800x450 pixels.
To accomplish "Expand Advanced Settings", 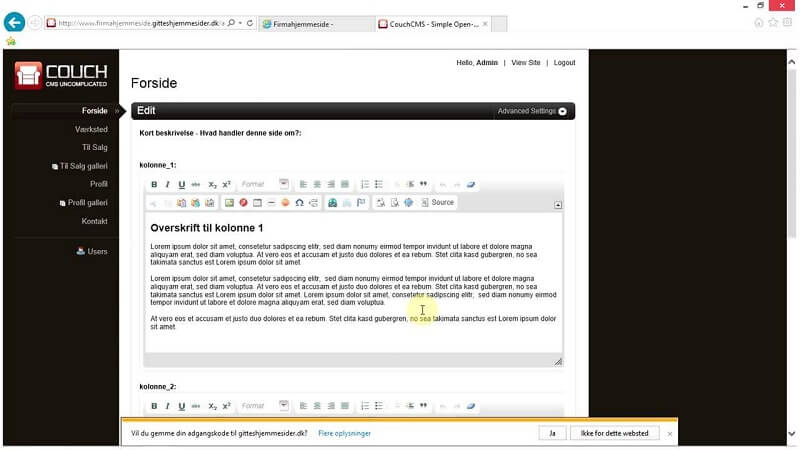I will [x=532, y=111].
